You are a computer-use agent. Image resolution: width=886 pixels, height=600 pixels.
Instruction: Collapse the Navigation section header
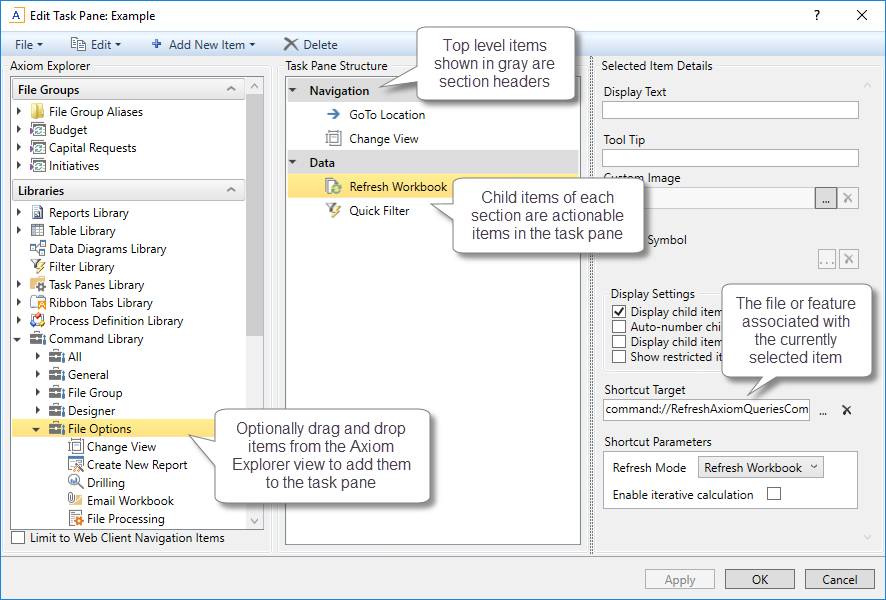[x=294, y=91]
